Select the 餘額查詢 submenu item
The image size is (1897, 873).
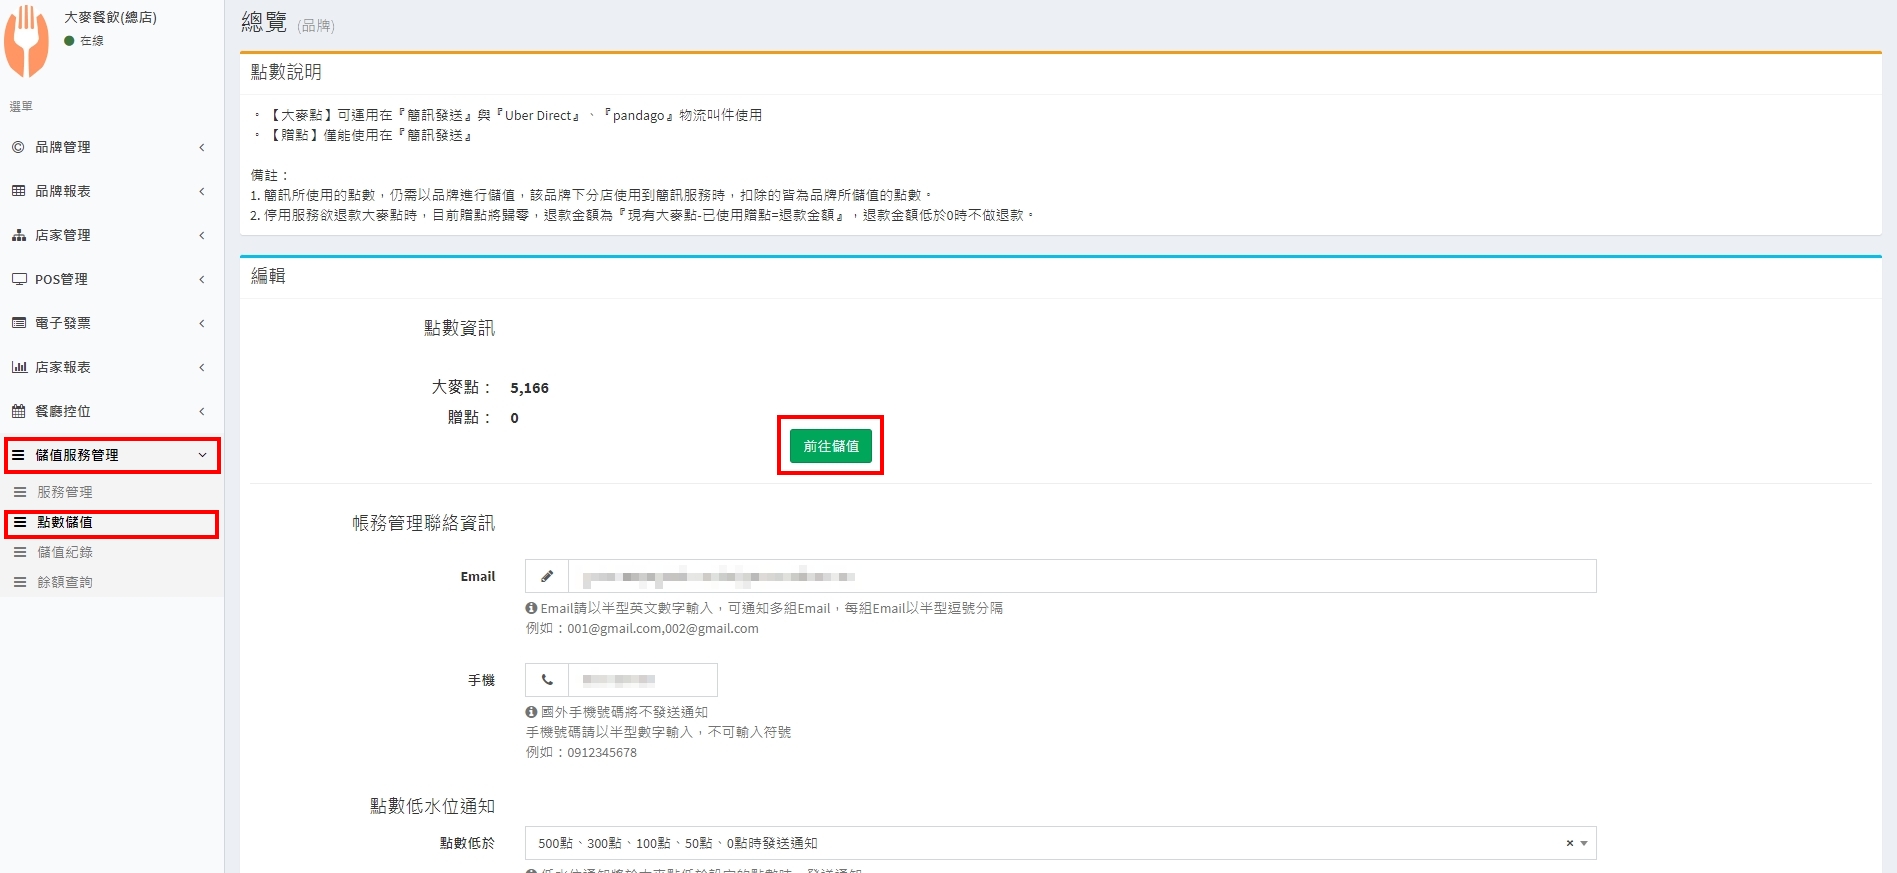pos(65,582)
